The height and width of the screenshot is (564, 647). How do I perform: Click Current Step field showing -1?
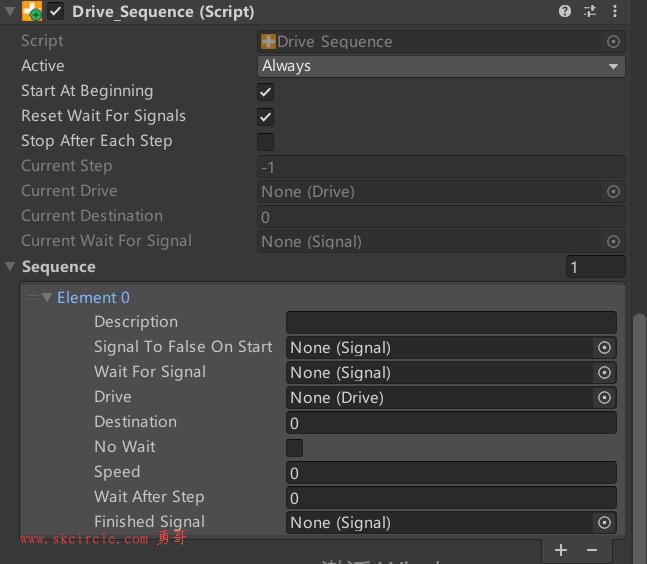441,167
